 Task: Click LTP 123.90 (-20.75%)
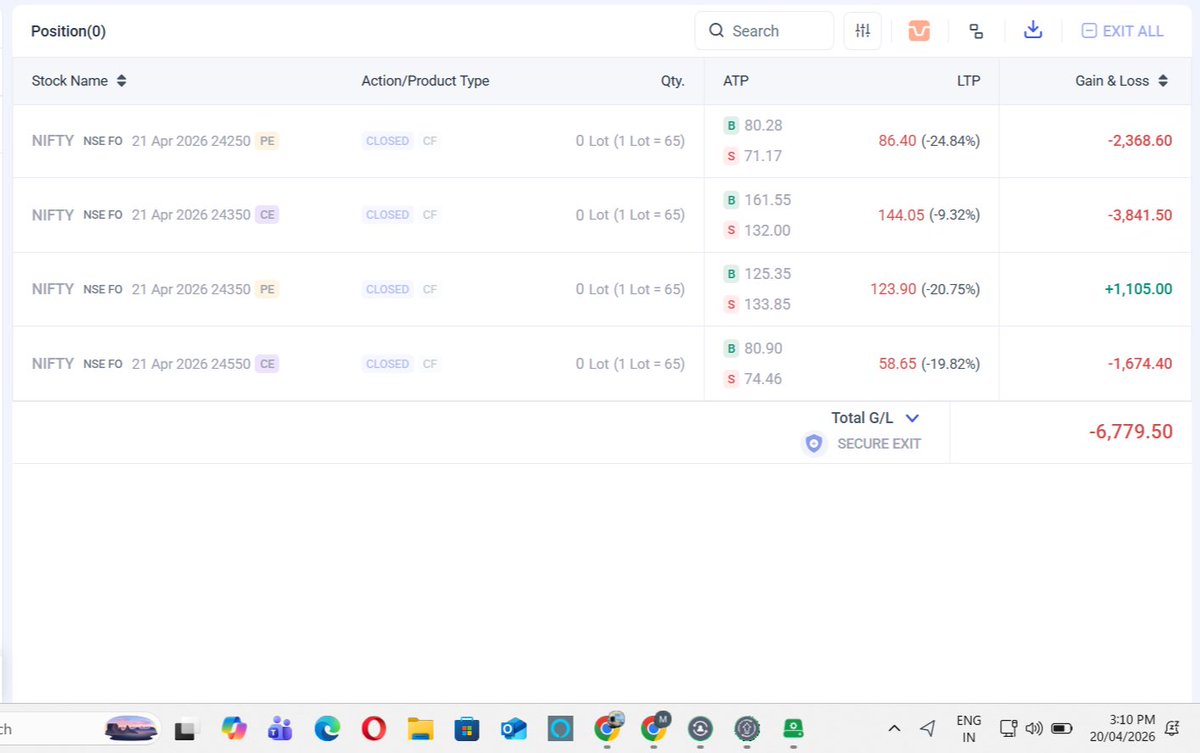click(x=925, y=289)
